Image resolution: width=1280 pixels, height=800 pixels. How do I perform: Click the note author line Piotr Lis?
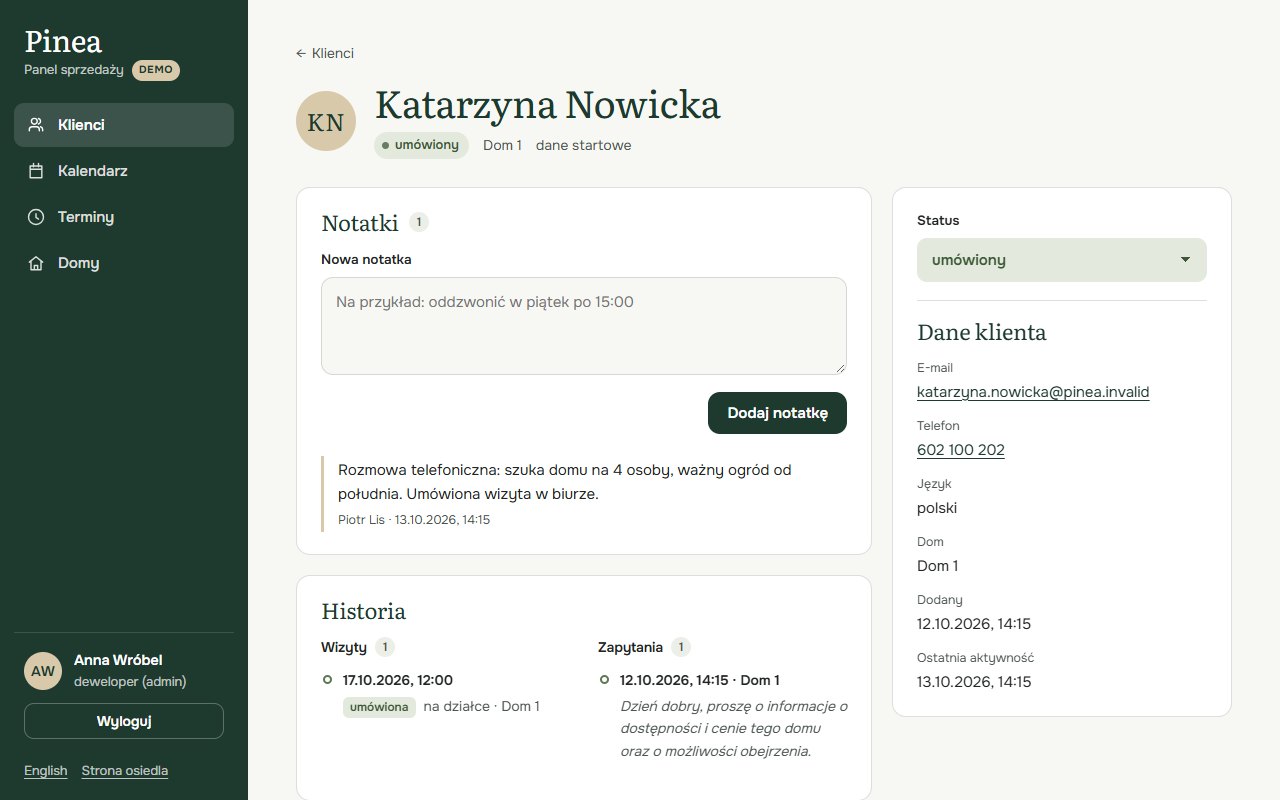(414, 520)
